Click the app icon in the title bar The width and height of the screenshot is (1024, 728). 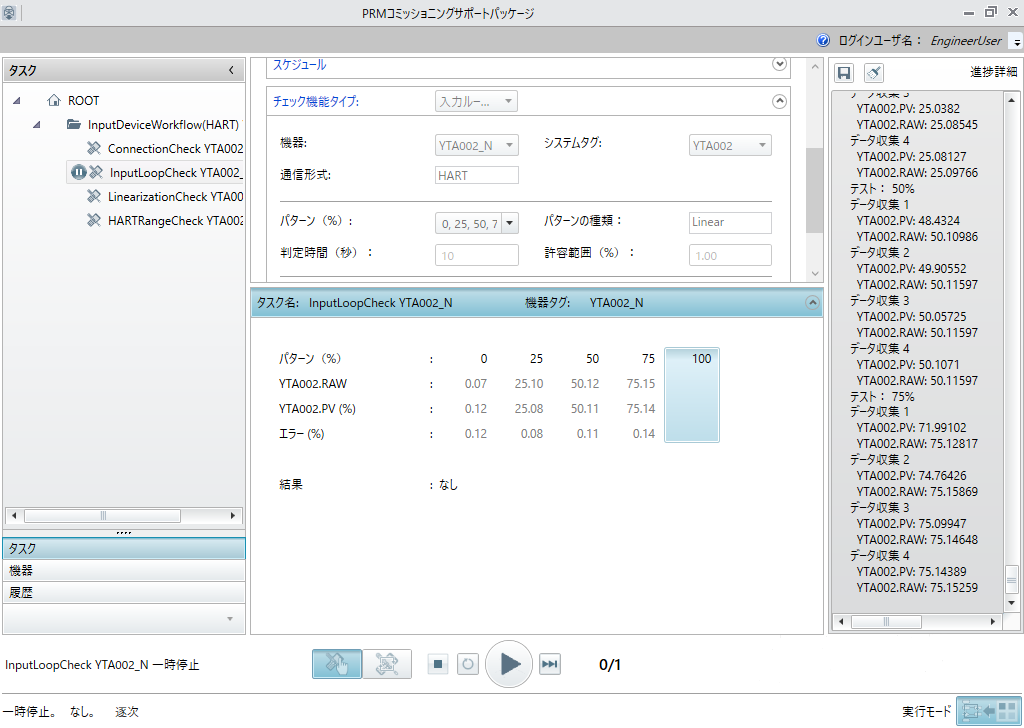[9, 12]
